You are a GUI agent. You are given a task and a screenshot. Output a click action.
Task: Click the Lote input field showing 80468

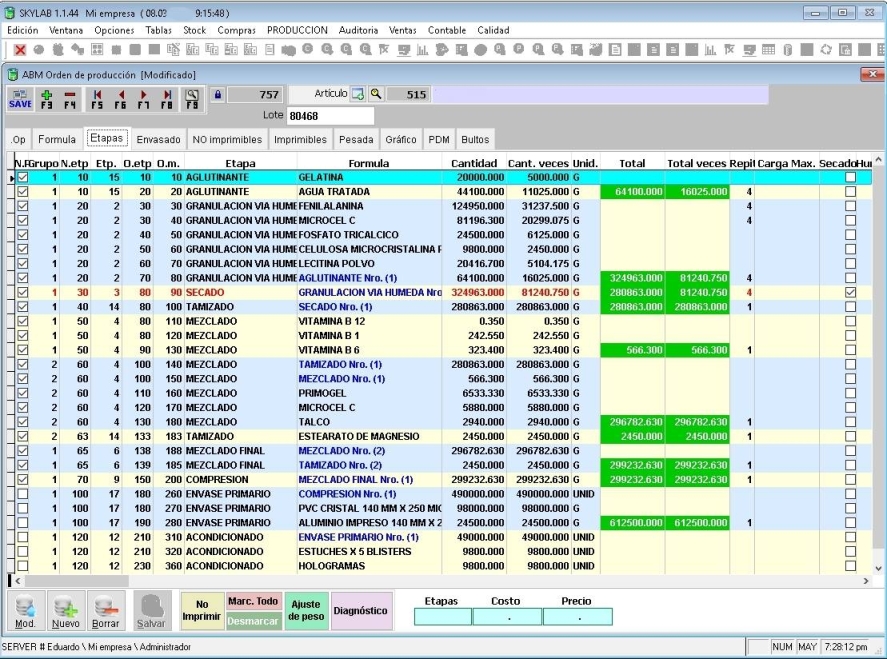pos(330,116)
